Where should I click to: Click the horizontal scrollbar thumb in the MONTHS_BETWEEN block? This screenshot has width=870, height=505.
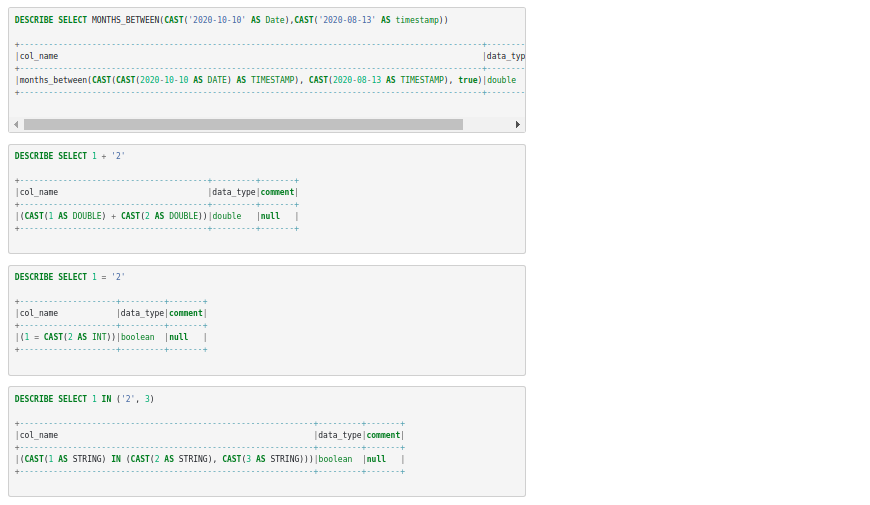coord(243,124)
